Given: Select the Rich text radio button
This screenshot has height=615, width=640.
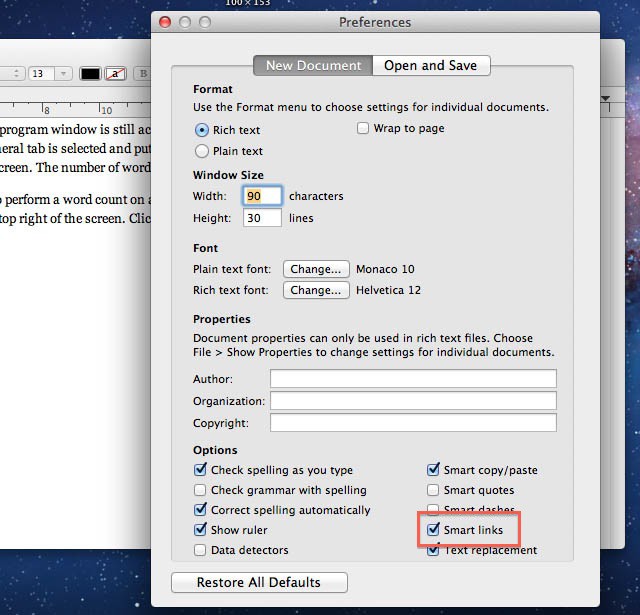Looking at the screenshot, I should pos(202,130).
